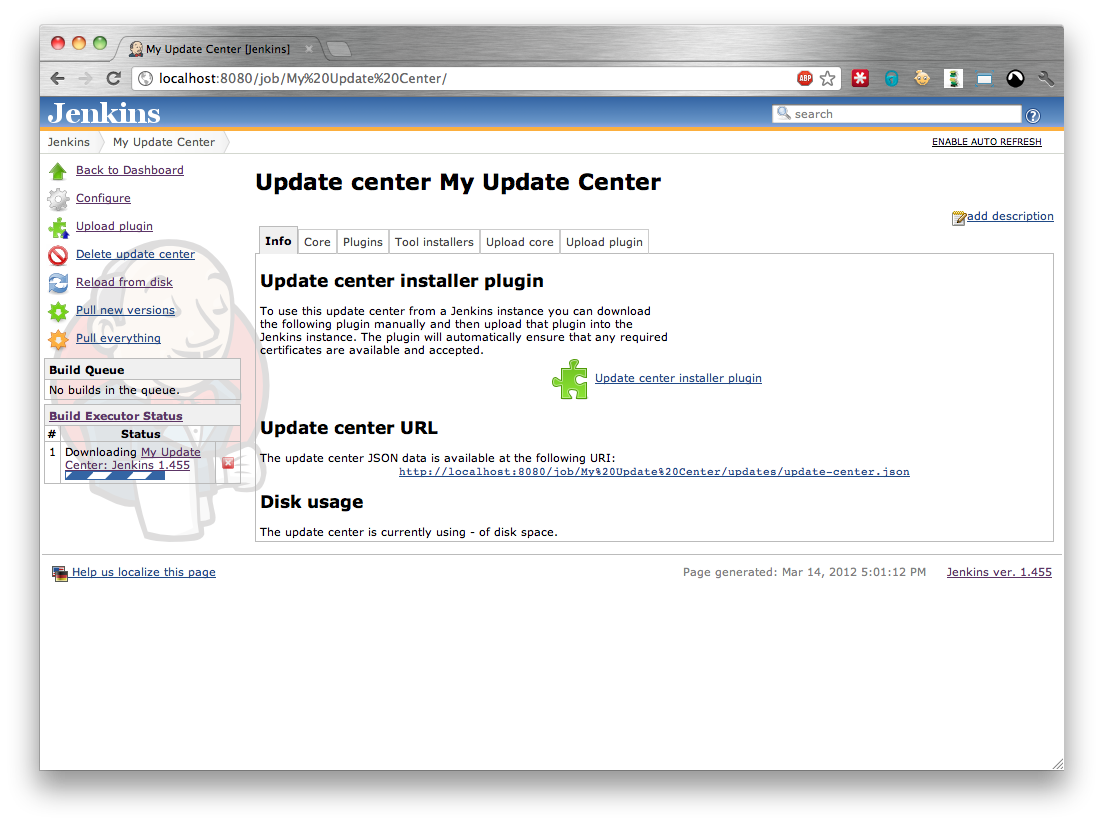Screen dimensions: 1104x825
Task: Click the search help question mark icon
Action: point(1033,115)
